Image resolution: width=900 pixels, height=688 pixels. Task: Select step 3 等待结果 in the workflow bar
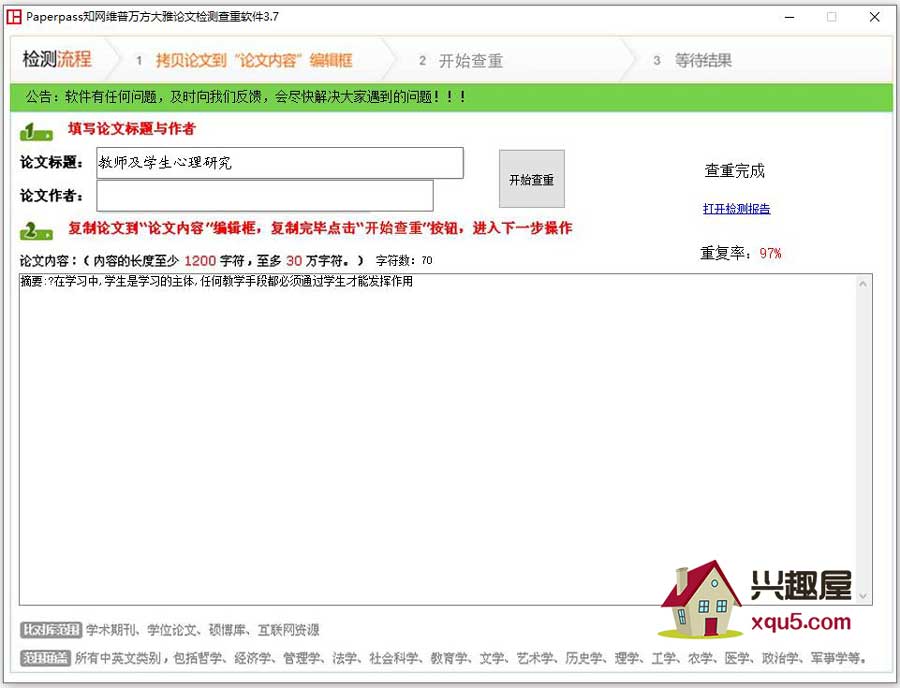click(692, 60)
